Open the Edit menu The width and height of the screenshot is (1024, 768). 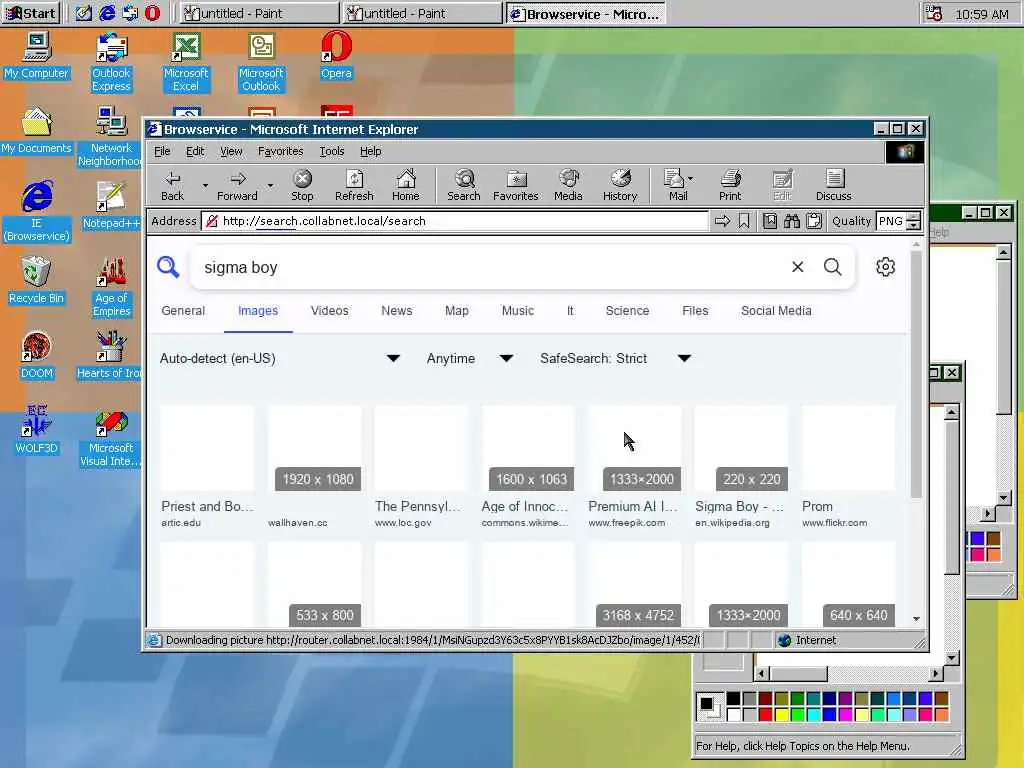pos(195,152)
